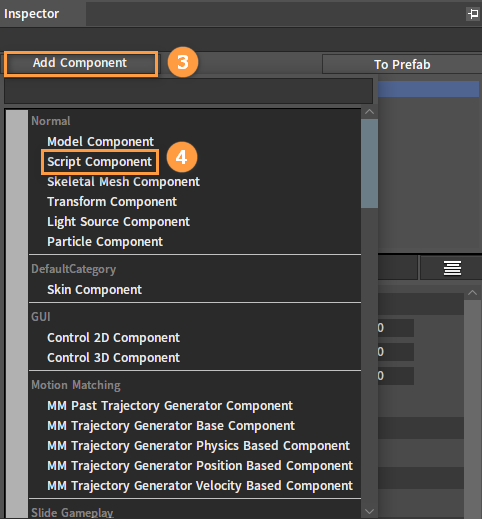
Task: Click the first numeric field showing 0
Action: pyautogui.click(x=396, y=328)
